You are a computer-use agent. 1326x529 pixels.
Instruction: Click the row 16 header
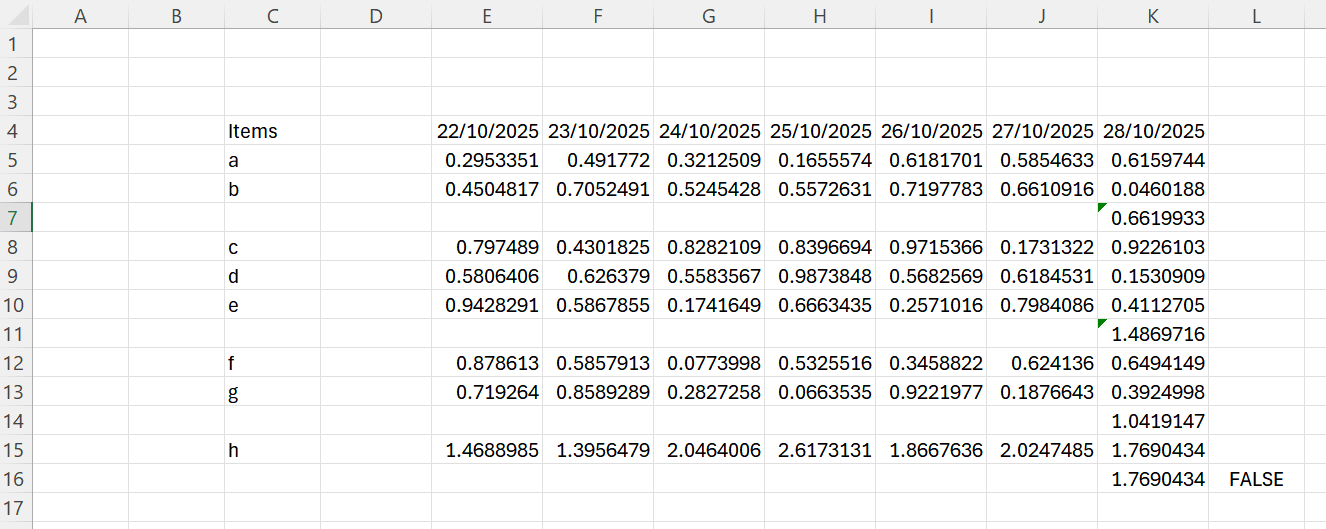tap(16, 480)
